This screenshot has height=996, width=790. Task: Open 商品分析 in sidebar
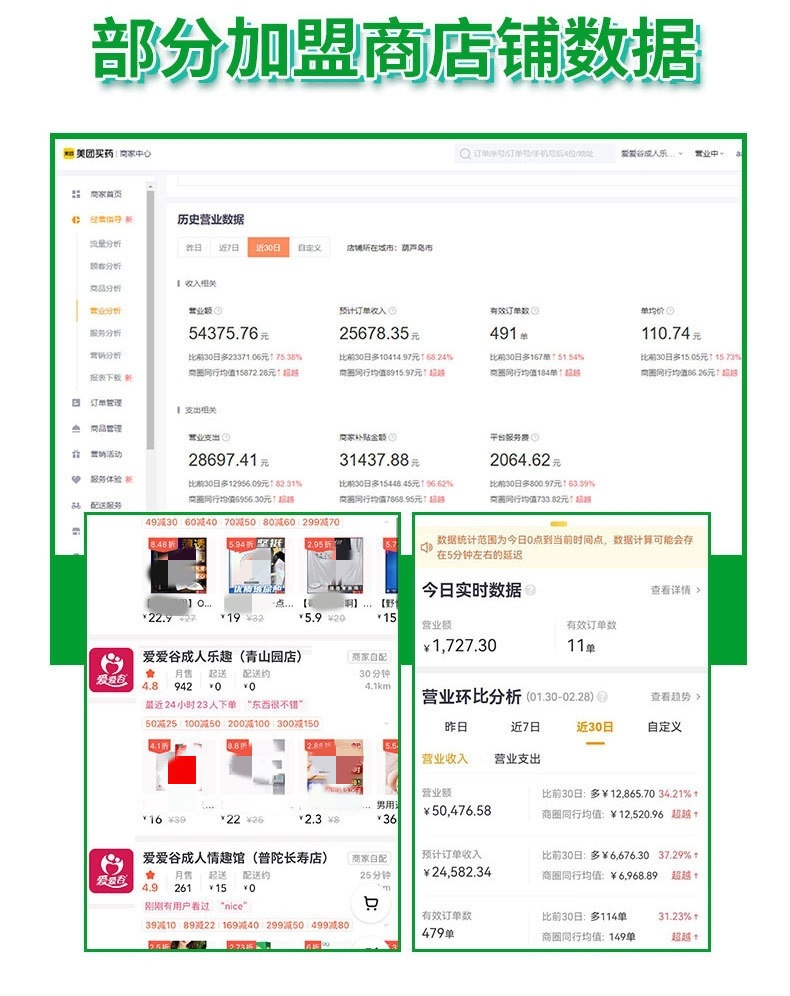click(x=105, y=288)
